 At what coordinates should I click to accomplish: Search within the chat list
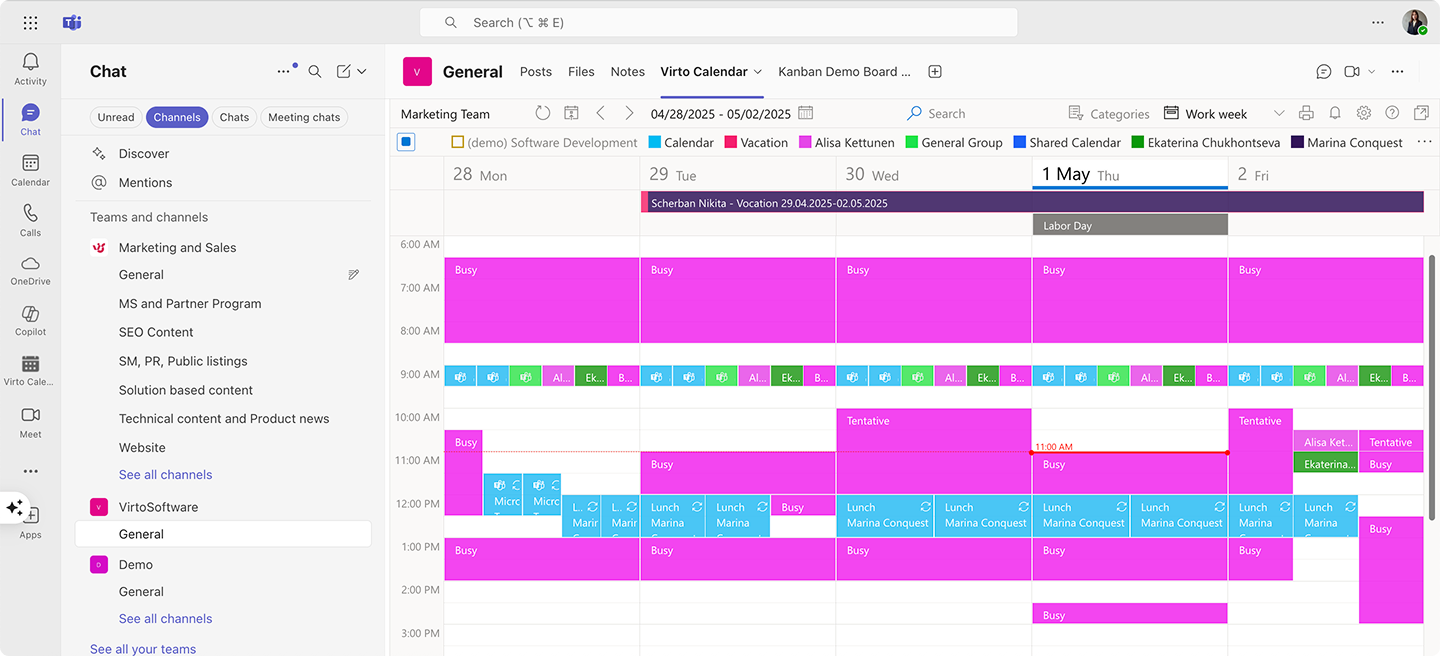click(315, 71)
